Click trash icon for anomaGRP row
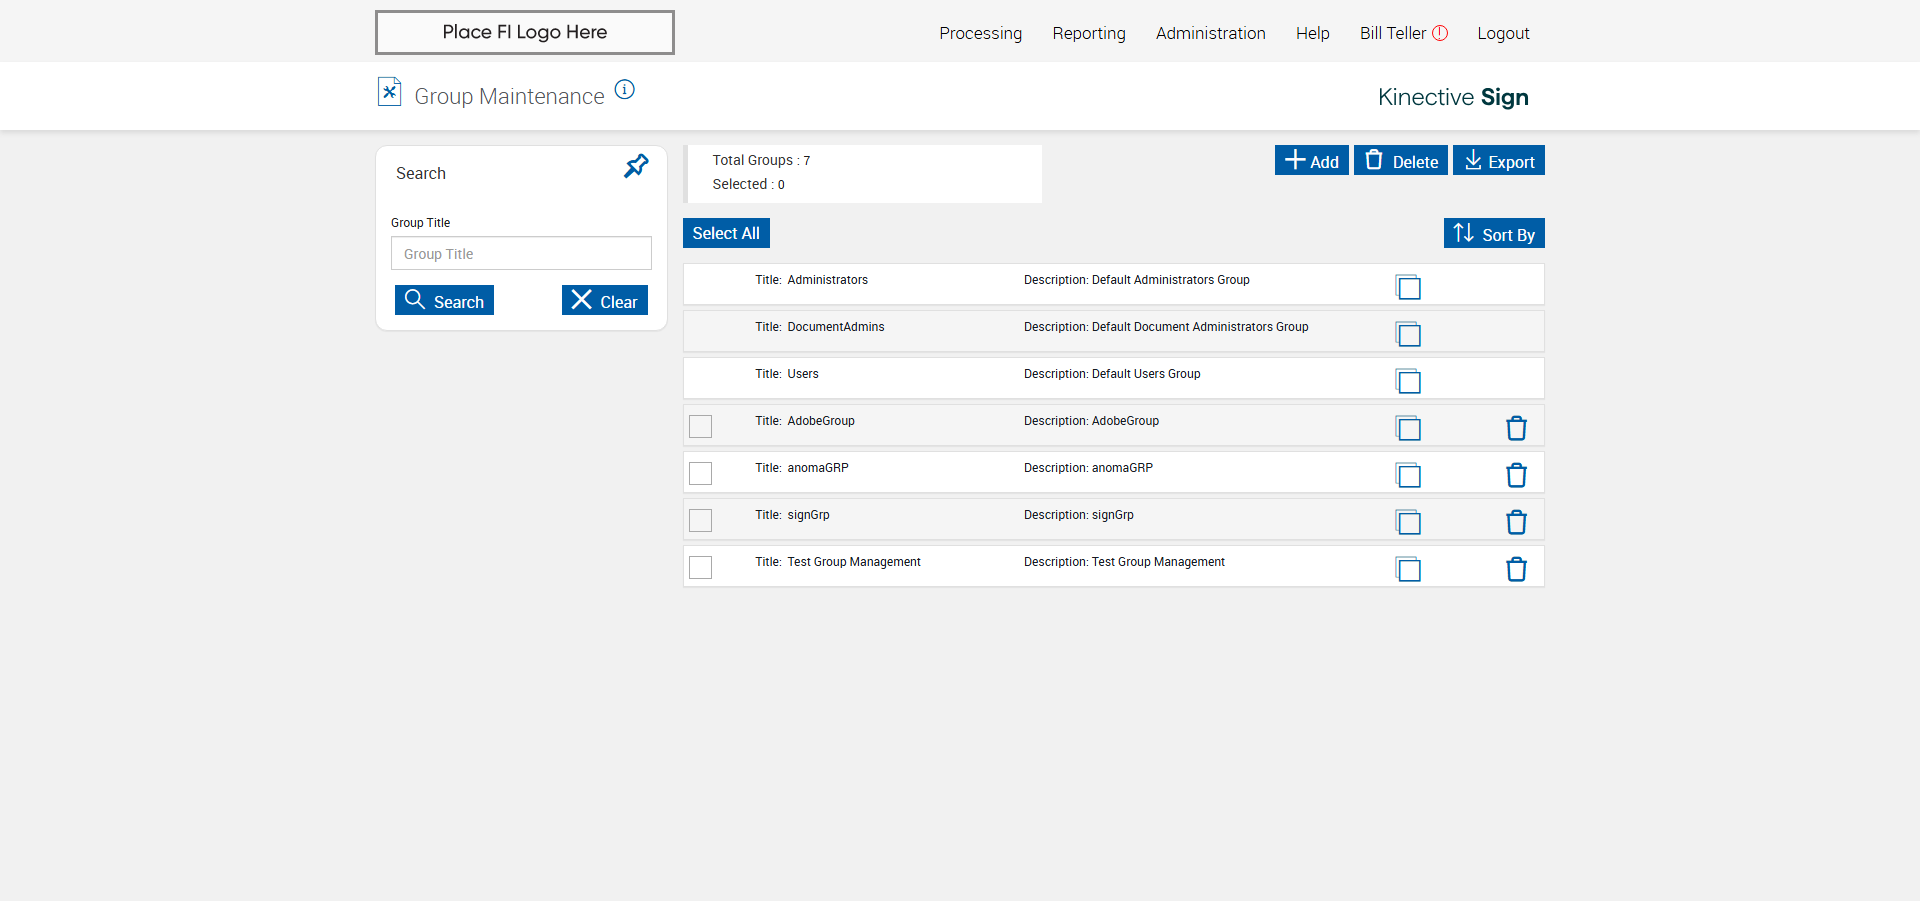Screen dimensions: 1920x901 click(1516, 475)
